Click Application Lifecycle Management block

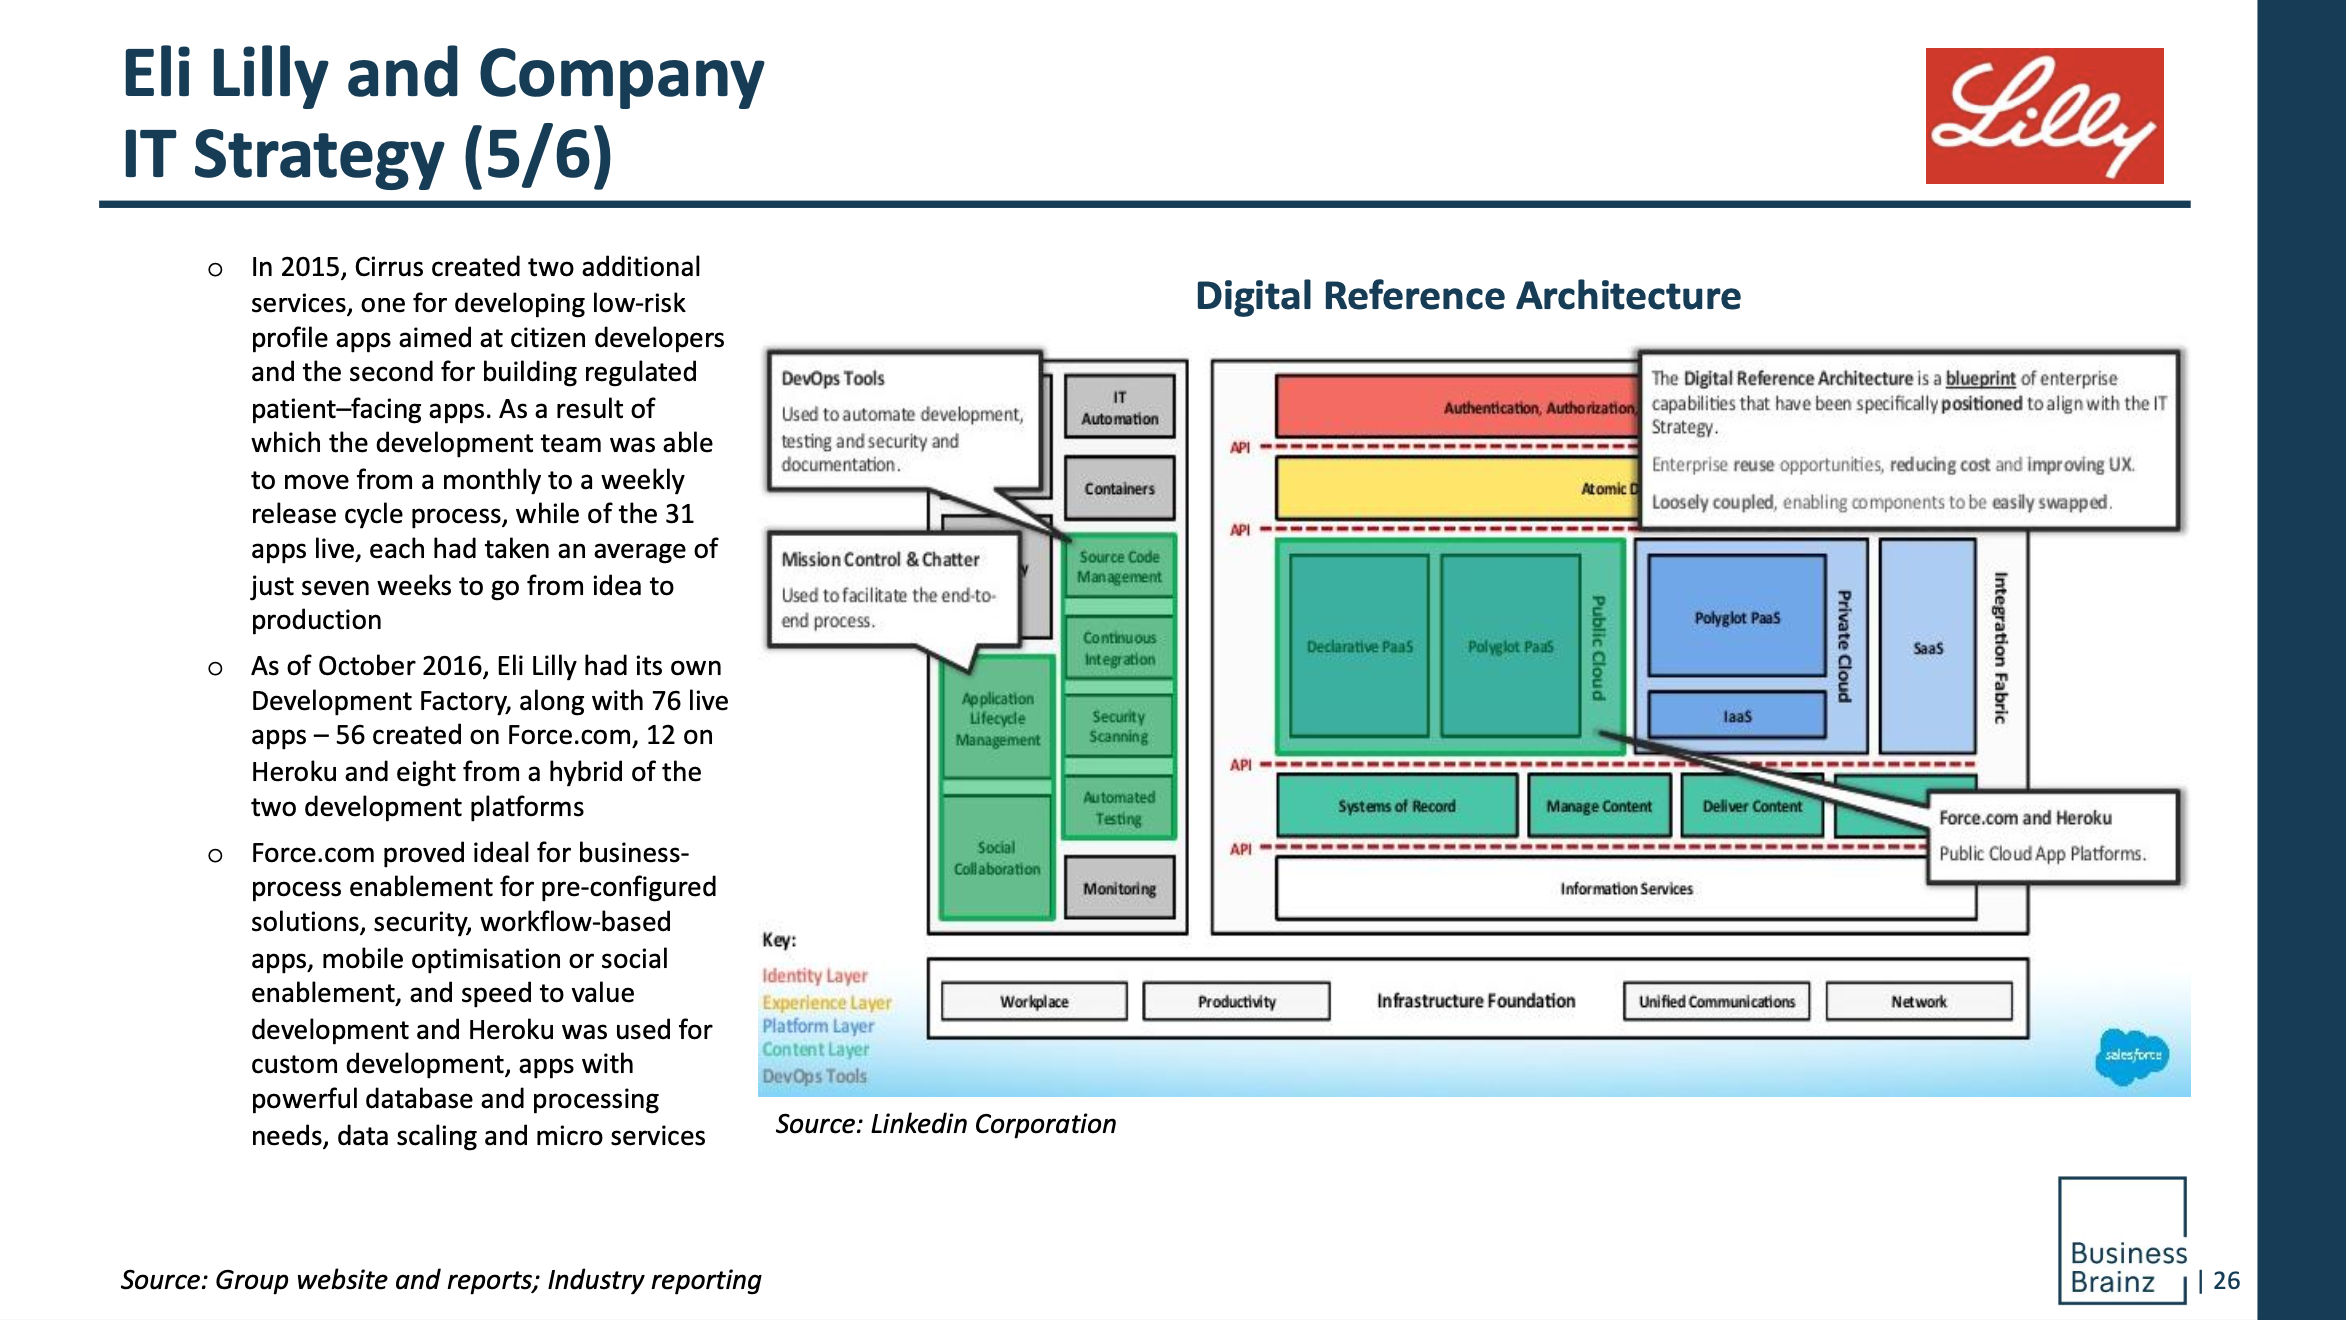point(997,718)
